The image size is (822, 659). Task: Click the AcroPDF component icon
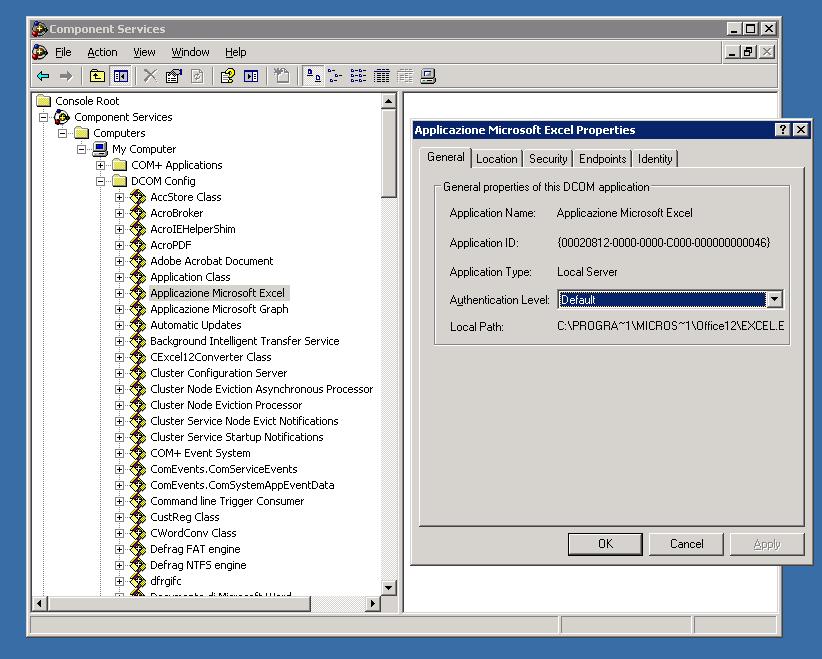click(138, 245)
